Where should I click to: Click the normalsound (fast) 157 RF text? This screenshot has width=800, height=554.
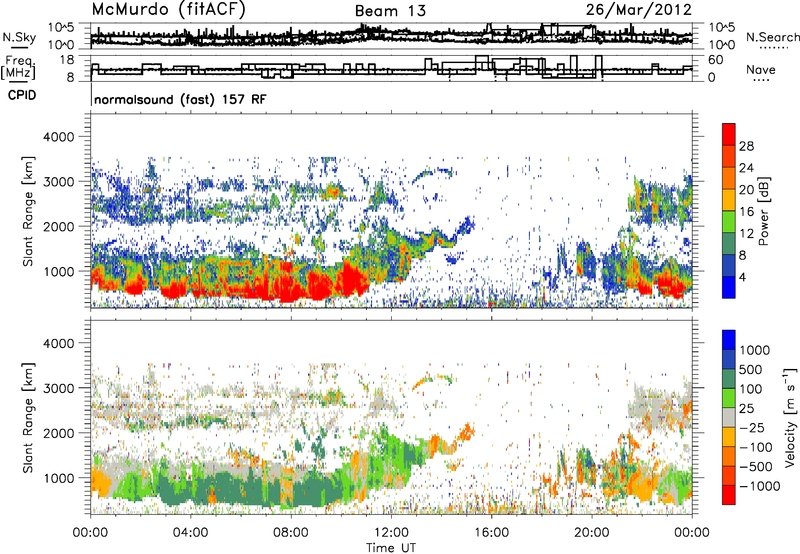[180, 99]
